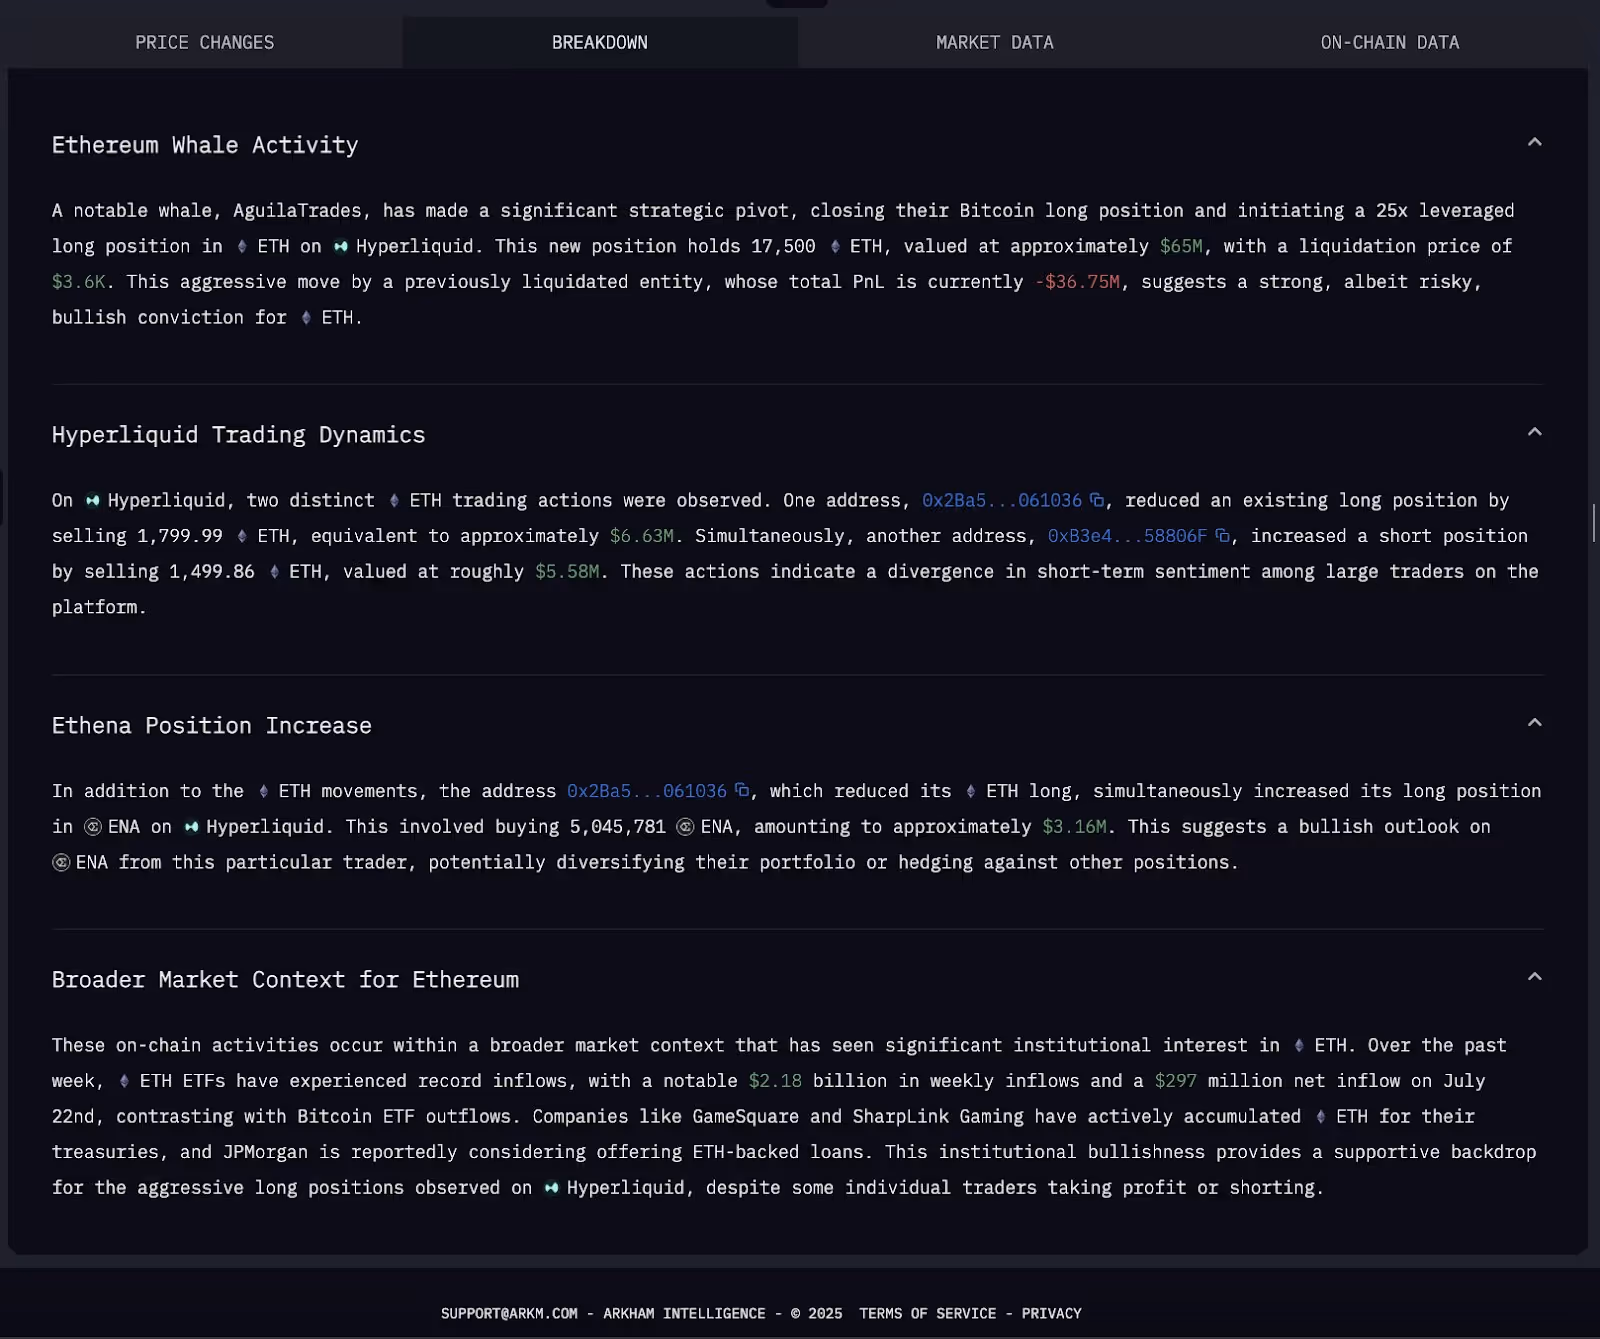Click Hyperliquid icon in Ethena section
Image resolution: width=1600 pixels, height=1339 pixels.
point(191,827)
